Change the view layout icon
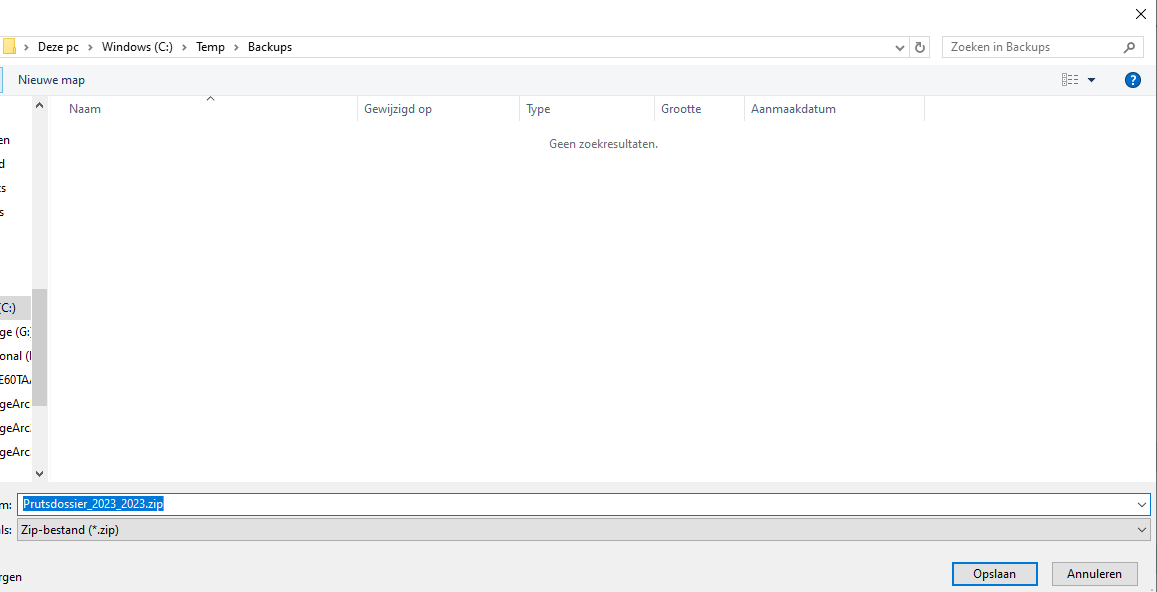1157x592 pixels. (1070, 80)
